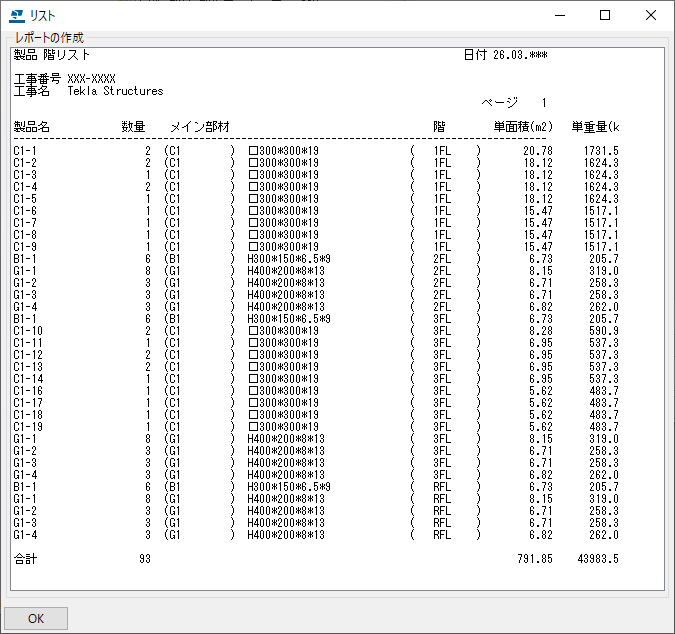Maximize the リスト window
Image resolution: width=675 pixels, height=634 pixels.
pyautogui.click(x=605, y=16)
